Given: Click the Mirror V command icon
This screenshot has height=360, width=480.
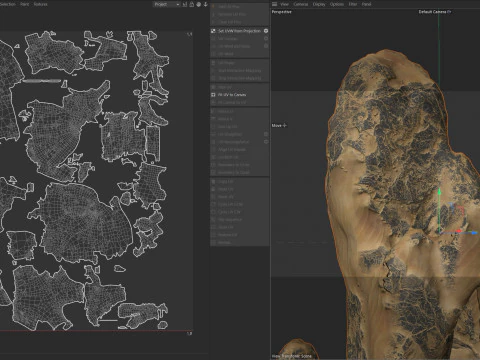Looking at the screenshot, I should coord(213,119).
